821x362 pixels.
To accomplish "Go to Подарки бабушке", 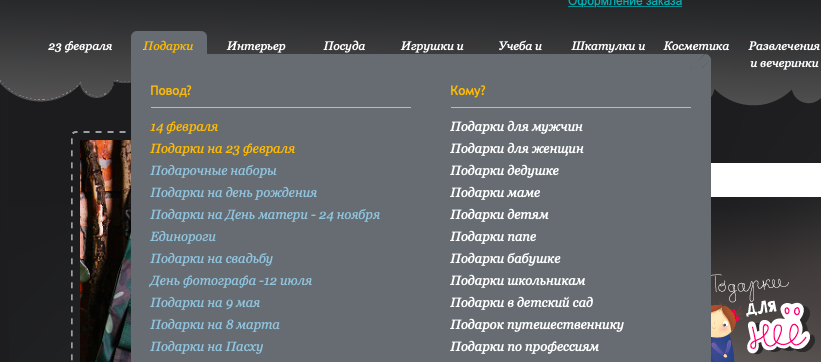I will [x=505, y=259].
